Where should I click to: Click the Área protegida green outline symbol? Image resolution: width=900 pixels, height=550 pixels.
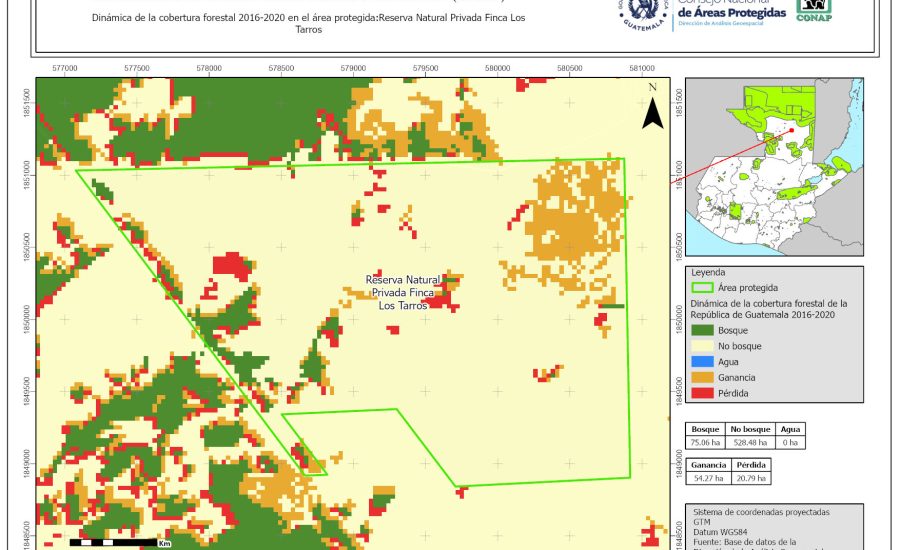pyautogui.click(x=701, y=287)
